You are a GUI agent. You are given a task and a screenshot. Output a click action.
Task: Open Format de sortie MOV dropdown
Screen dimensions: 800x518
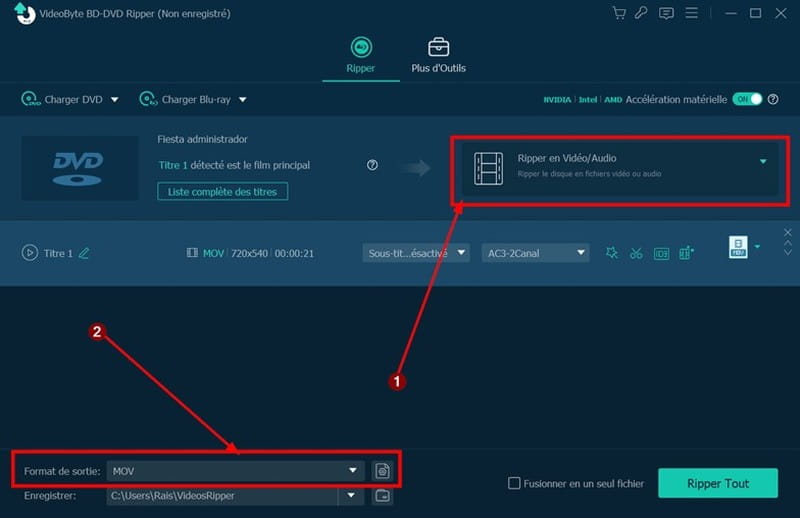235,471
